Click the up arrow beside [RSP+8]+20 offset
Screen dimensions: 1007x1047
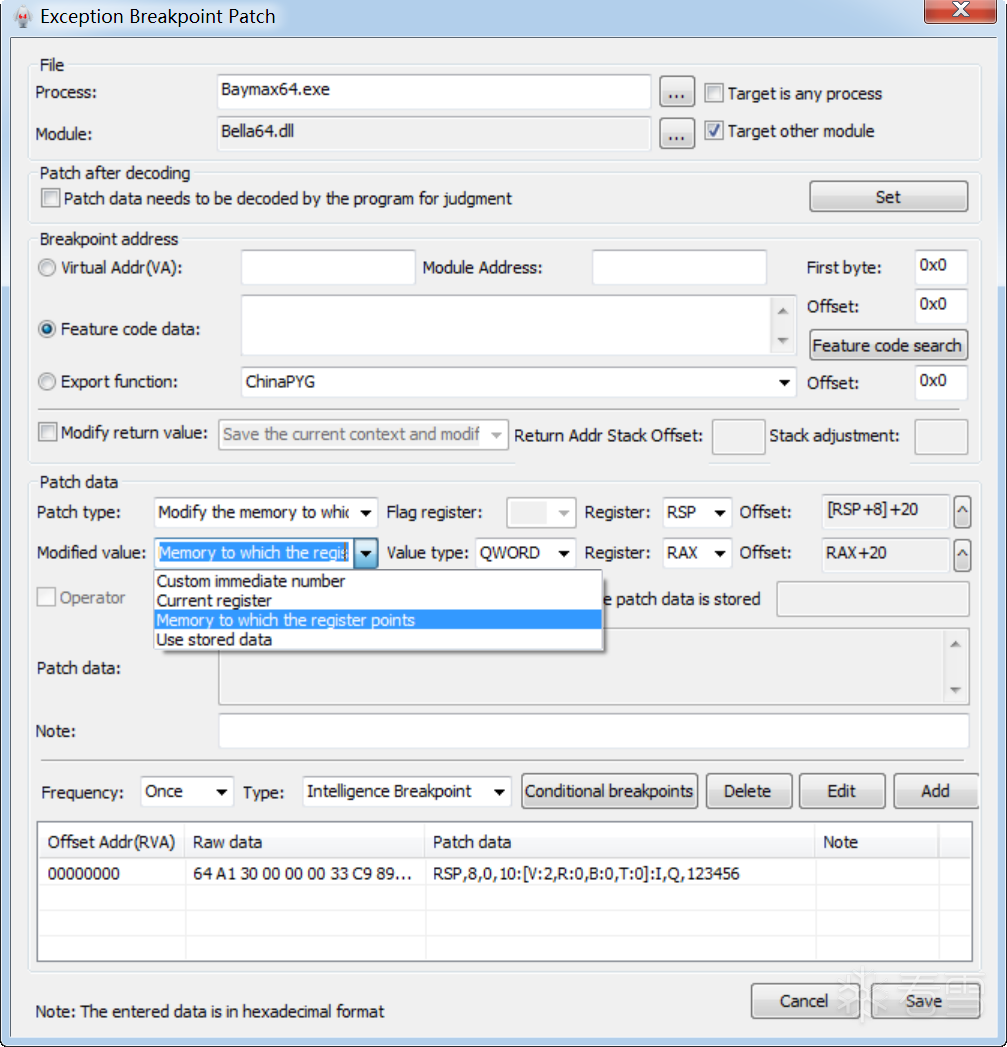pyautogui.click(x=962, y=512)
